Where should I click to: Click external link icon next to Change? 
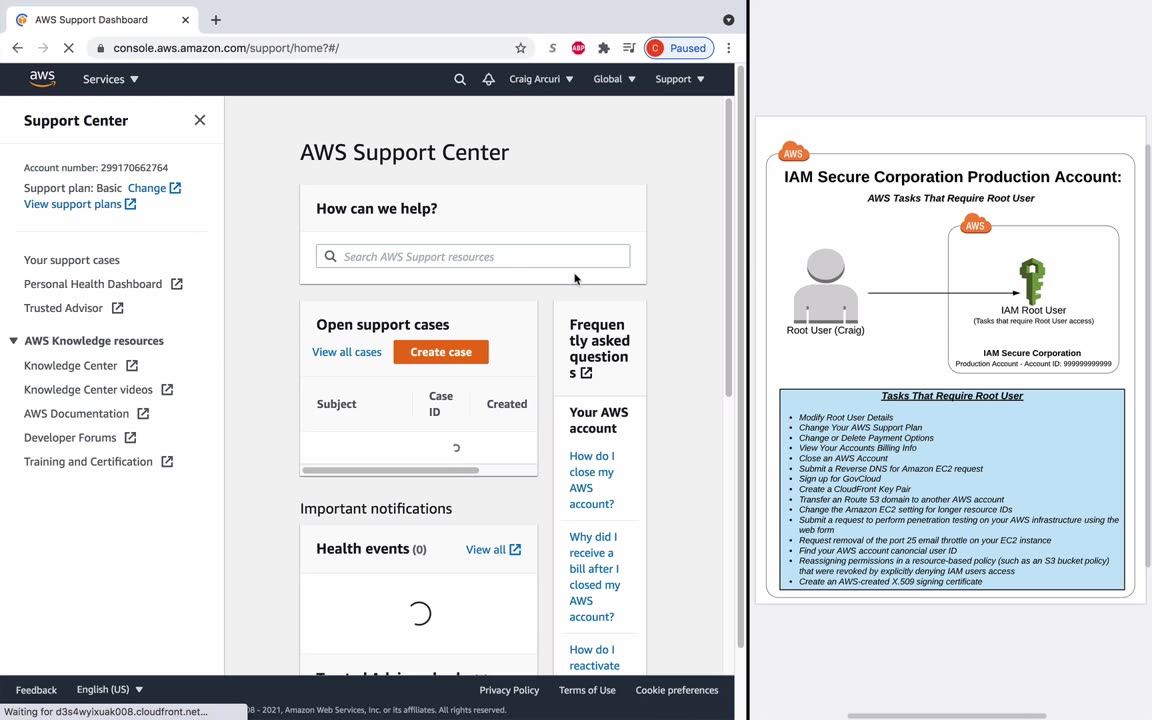click(x=175, y=188)
